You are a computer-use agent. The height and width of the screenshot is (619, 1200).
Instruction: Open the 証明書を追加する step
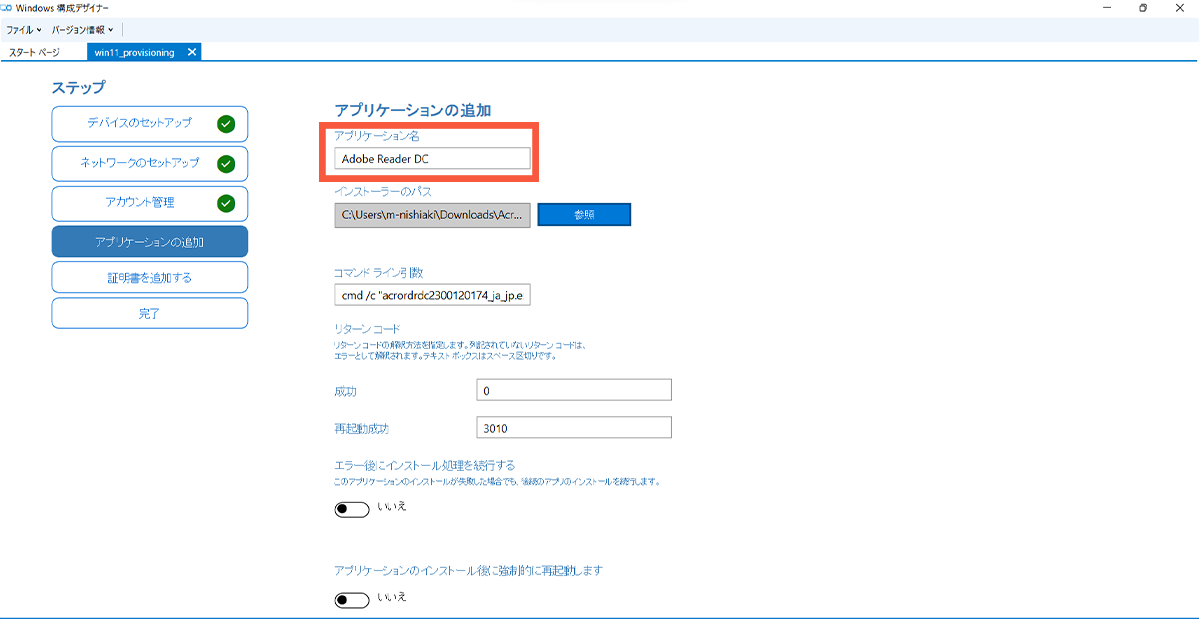(149, 277)
